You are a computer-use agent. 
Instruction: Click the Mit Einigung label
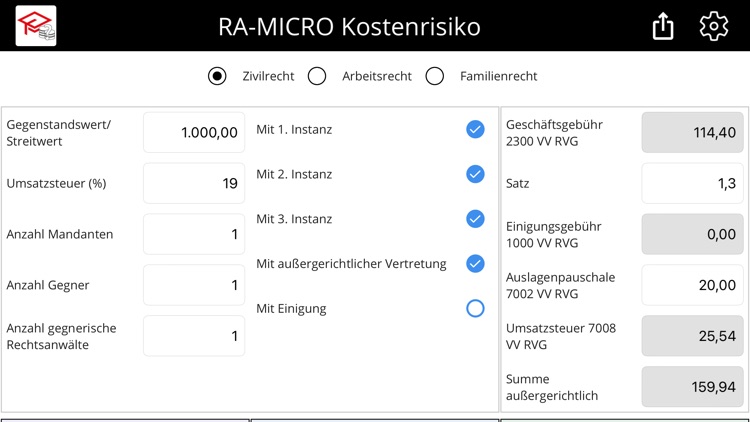291,309
